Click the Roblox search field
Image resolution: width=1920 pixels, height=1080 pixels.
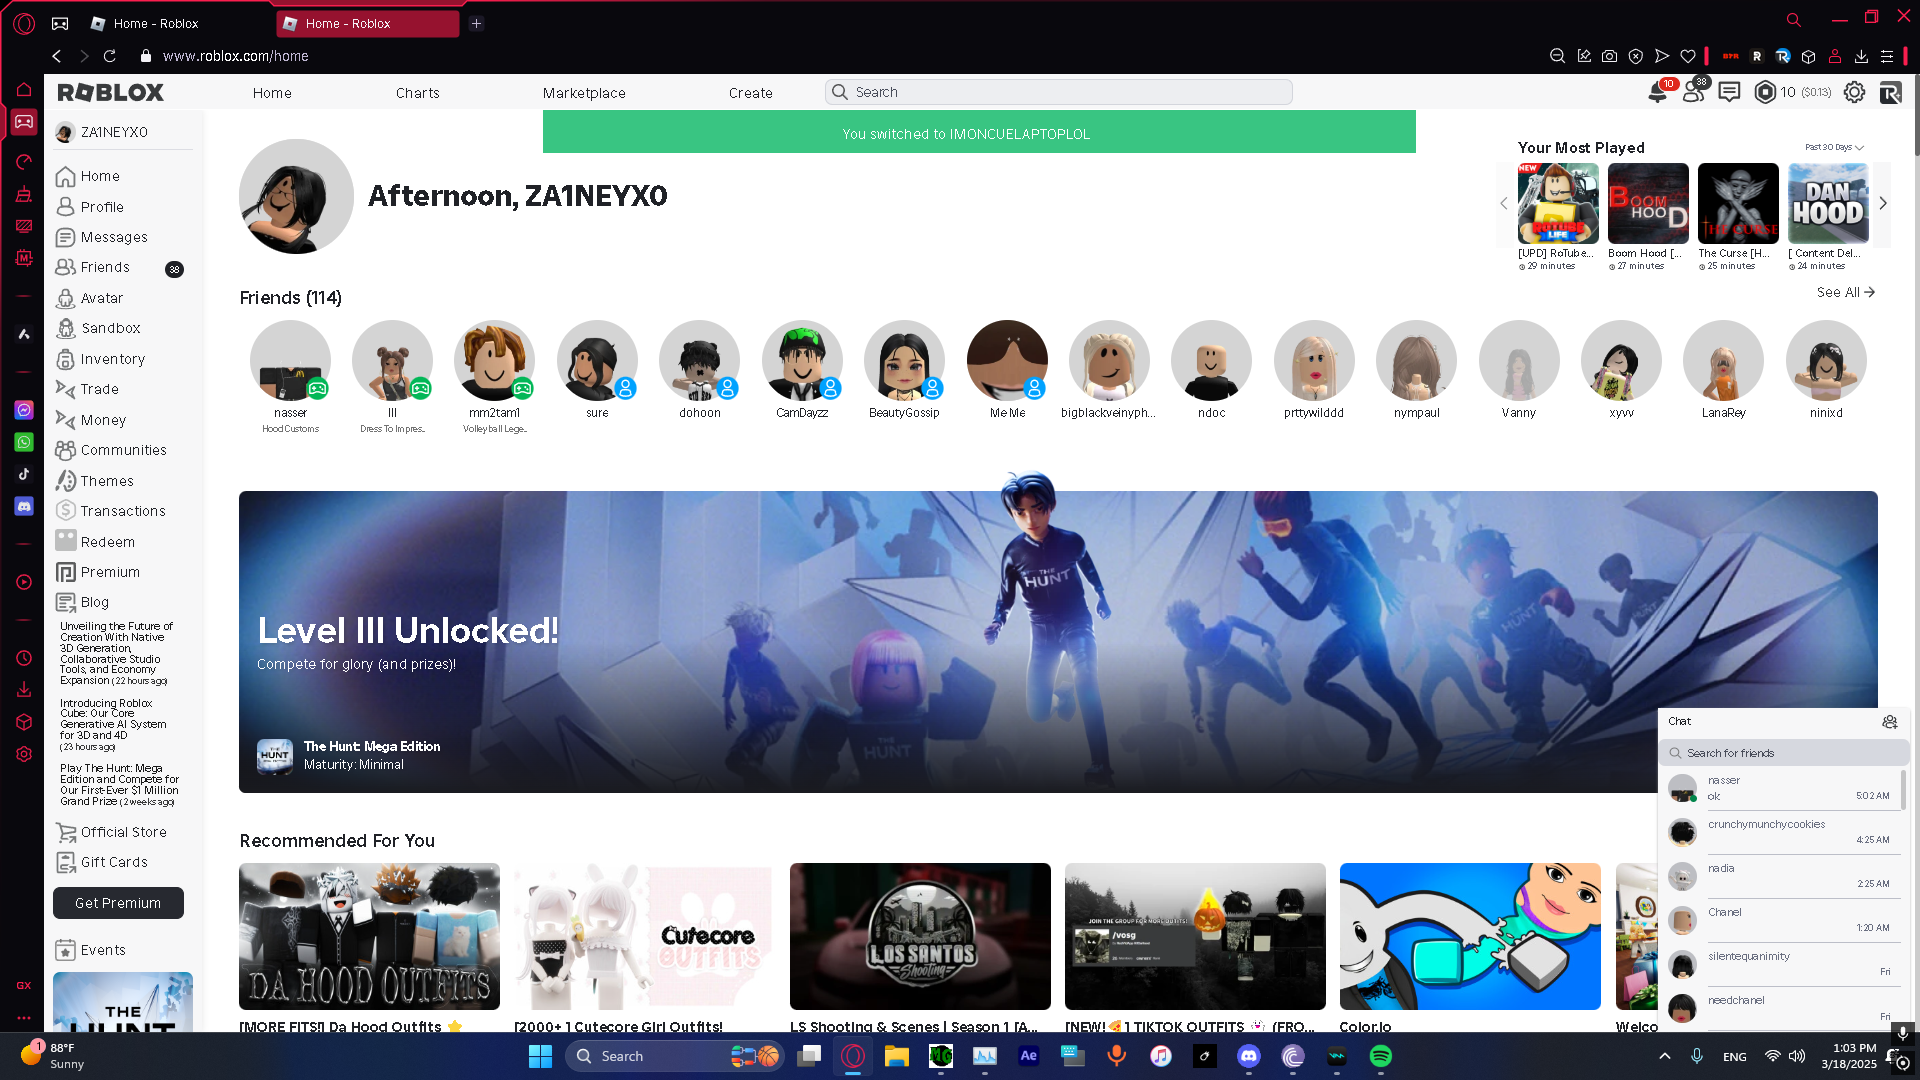tap(1060, 92)
